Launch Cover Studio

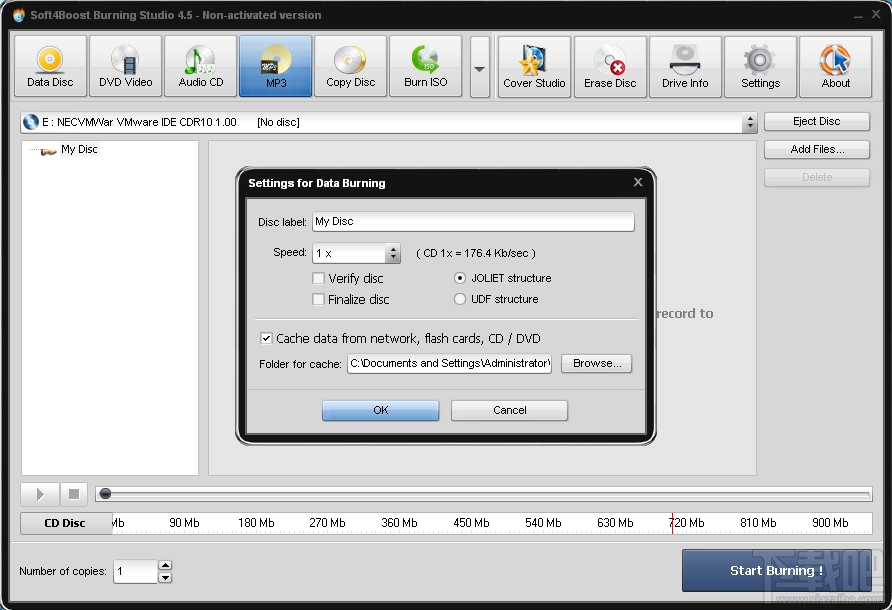point(534,65)
